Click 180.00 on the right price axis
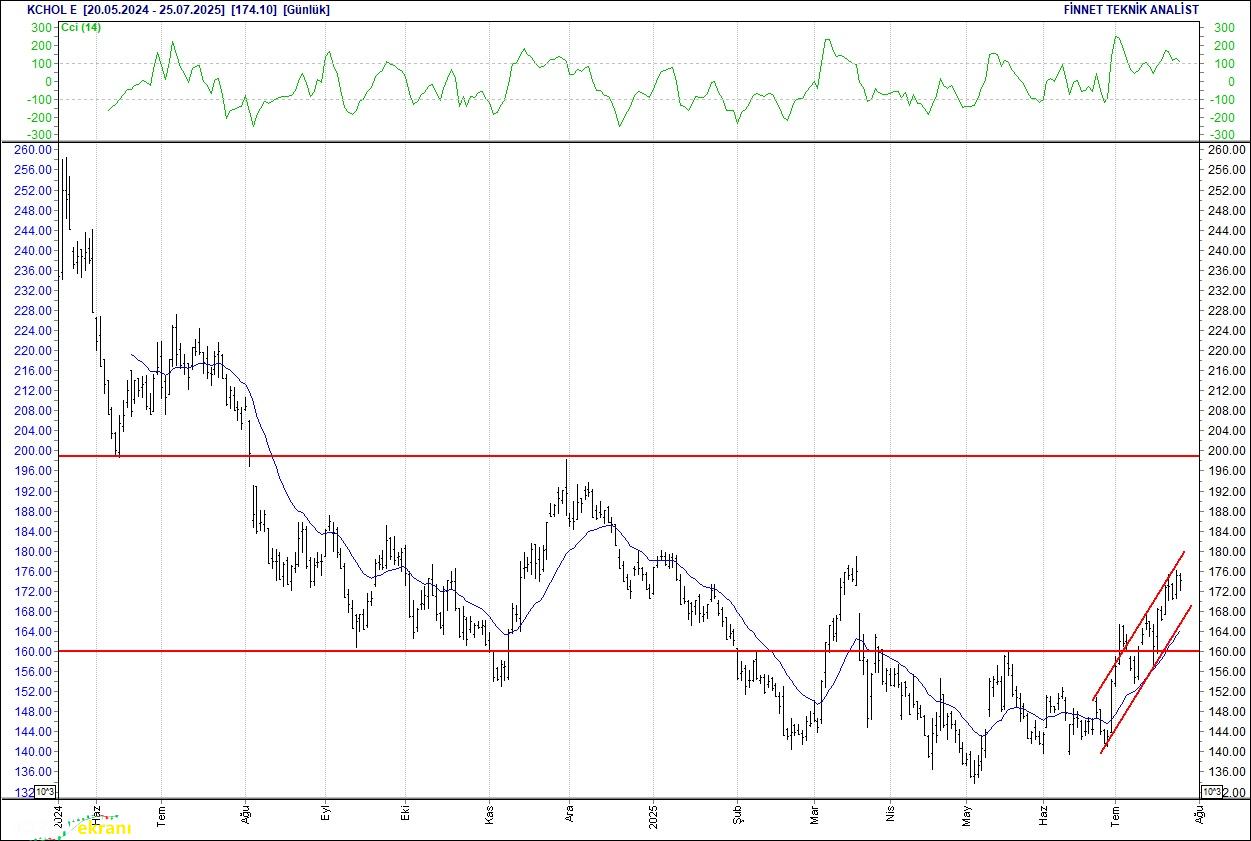This screenshot has height=841, width=1251. pos(1225,552)
